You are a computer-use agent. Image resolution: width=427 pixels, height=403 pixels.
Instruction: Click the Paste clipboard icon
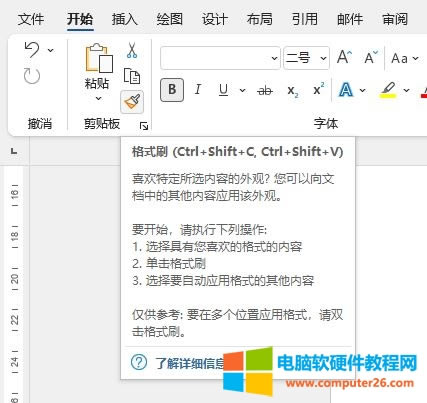tap(99, 58)
